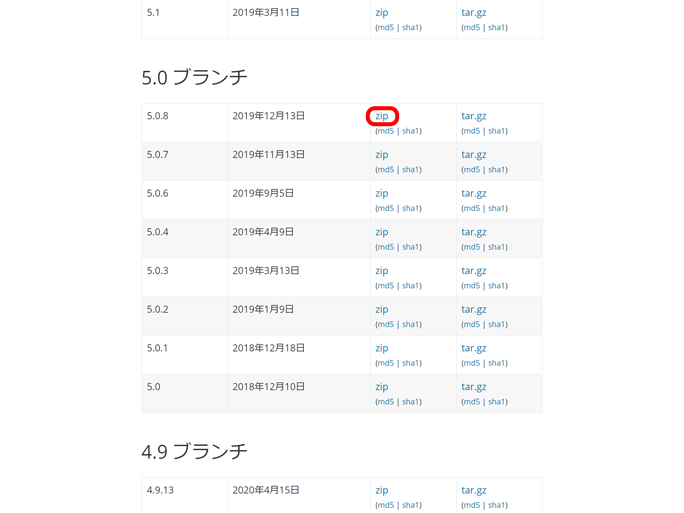
Task: Open md5 for zip dated 2018年12月10日
Action: [385, 402]
